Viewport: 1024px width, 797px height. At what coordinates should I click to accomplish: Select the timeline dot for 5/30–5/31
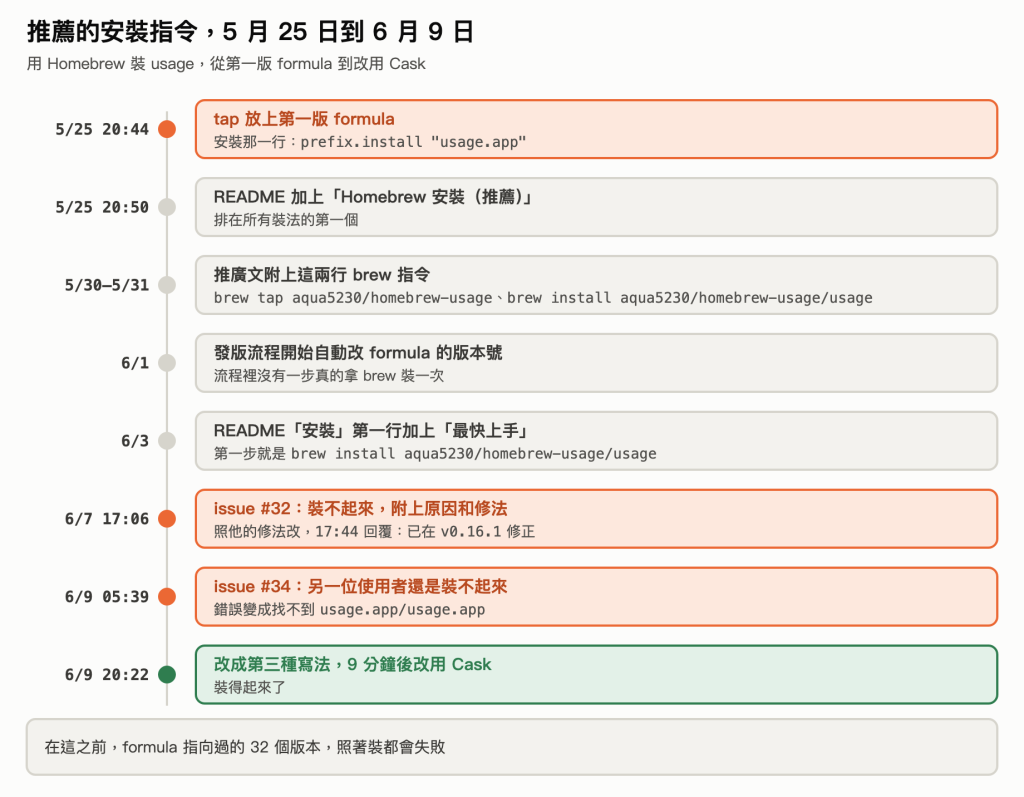167,285
